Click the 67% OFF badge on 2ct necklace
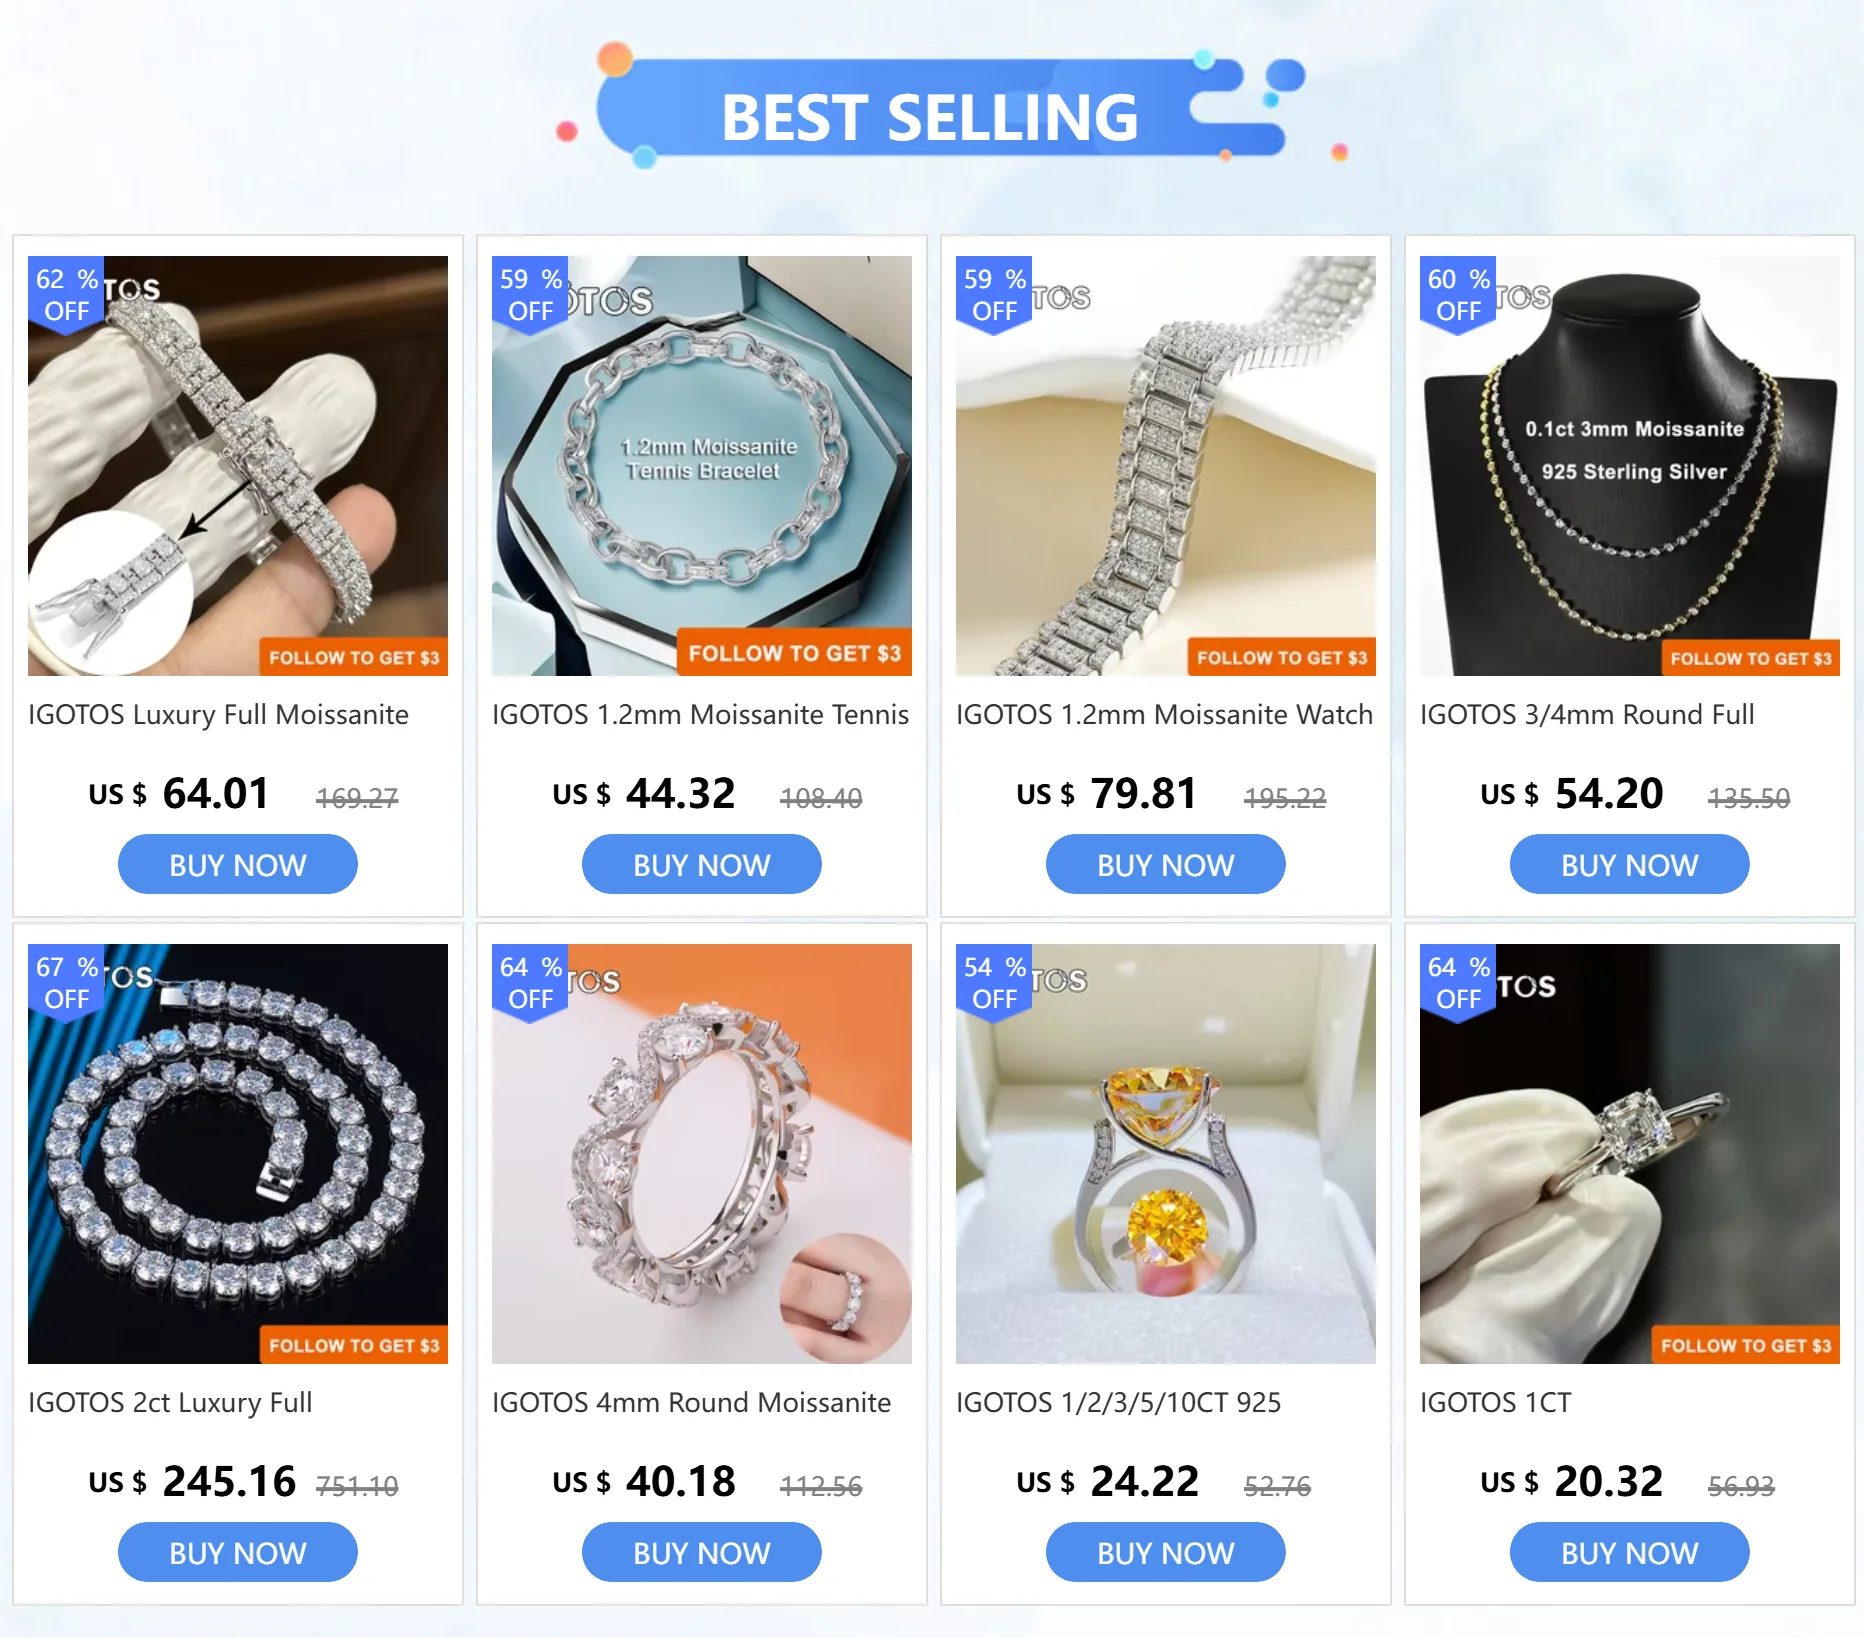 click(x=66, y=982)
